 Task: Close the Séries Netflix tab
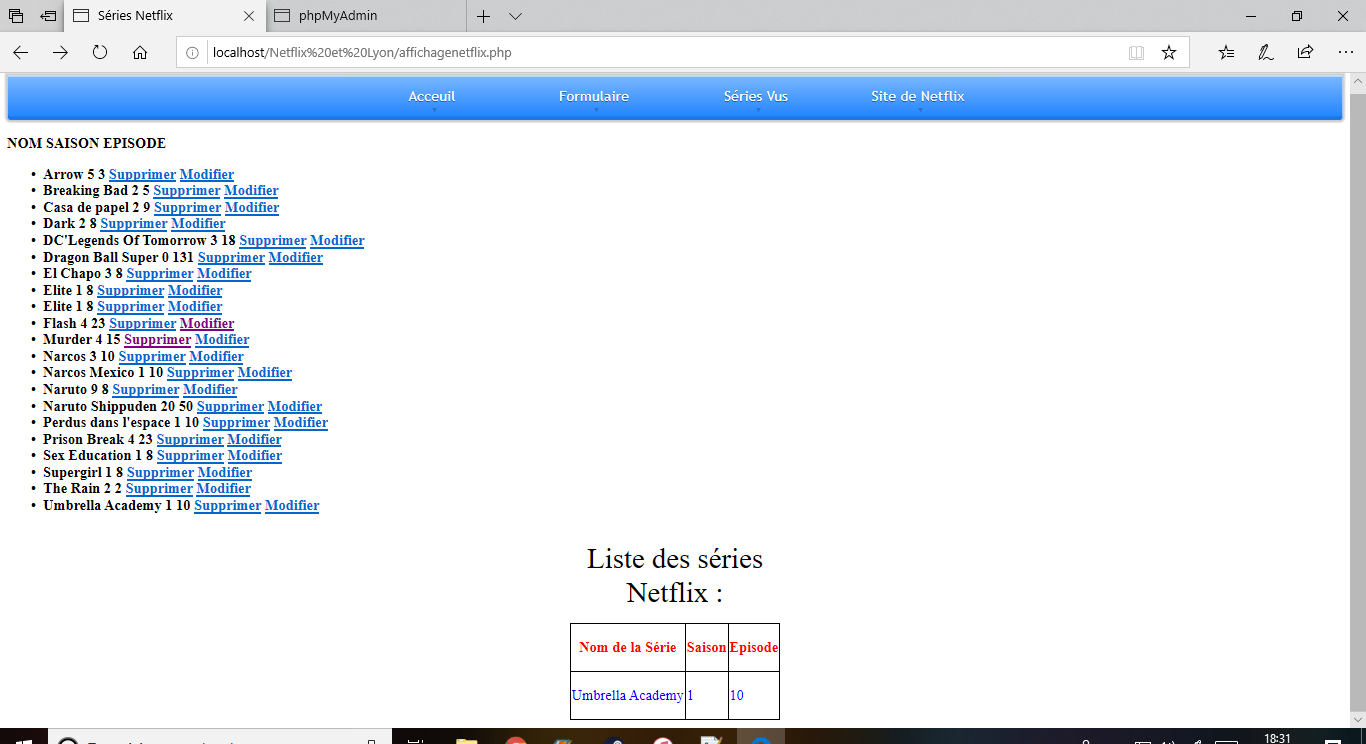pyautogui.click(x=249, y=16)
